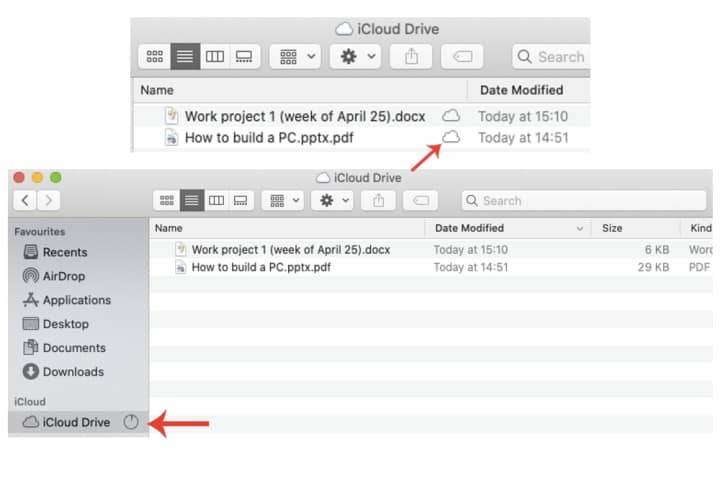The height and width of the screenshot is (480, 720).
Task: Click Today at 15:10 date in upper window
Action: coord(523,116)
